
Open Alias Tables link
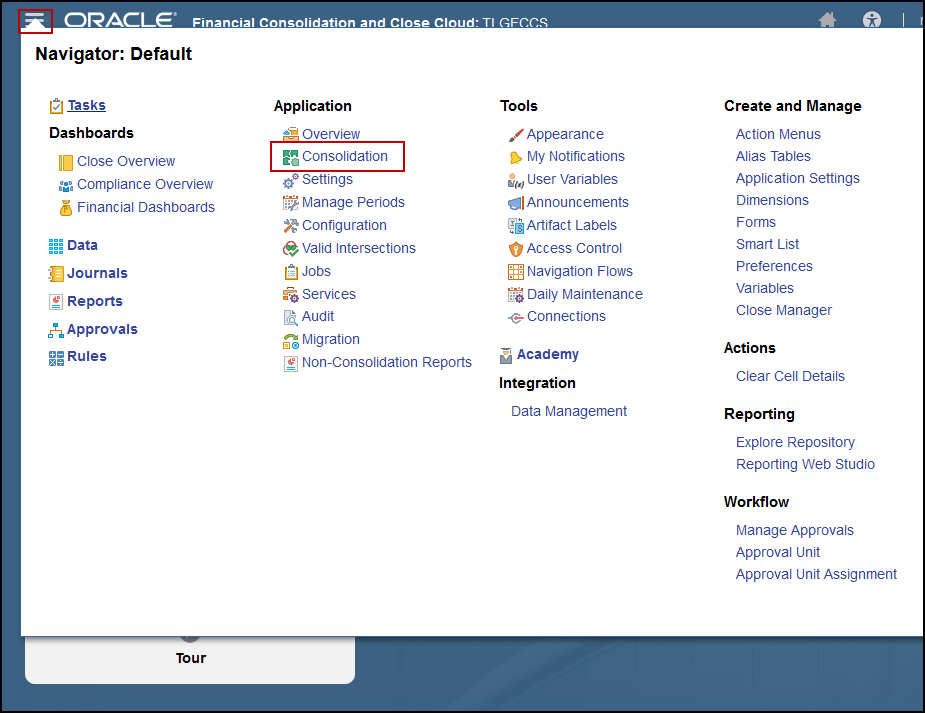coord(773,156)
